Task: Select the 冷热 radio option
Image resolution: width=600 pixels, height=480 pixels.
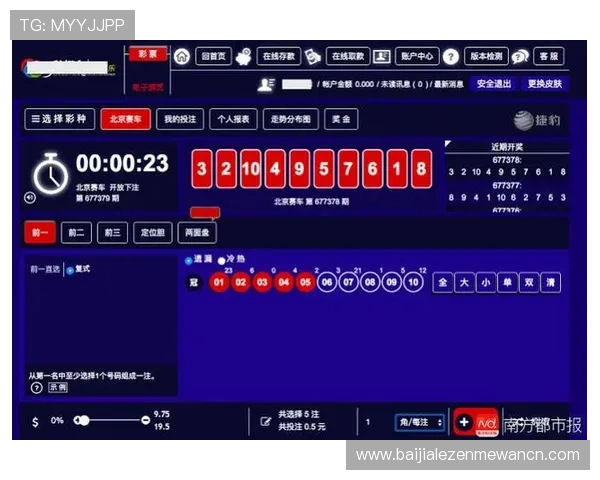Action: click(221, 260)
